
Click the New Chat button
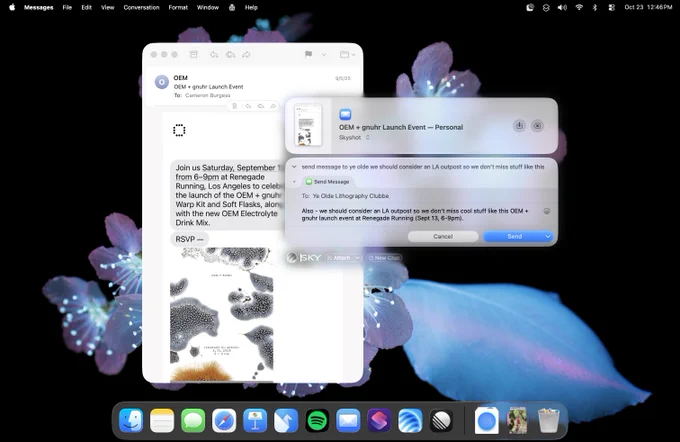[384, 258]
